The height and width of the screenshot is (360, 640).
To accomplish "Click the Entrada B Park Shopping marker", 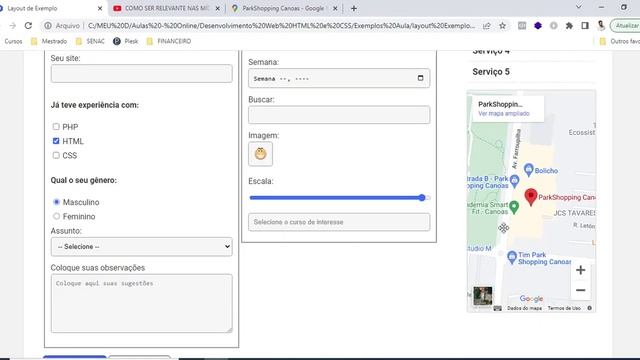I will pos(514,180).
